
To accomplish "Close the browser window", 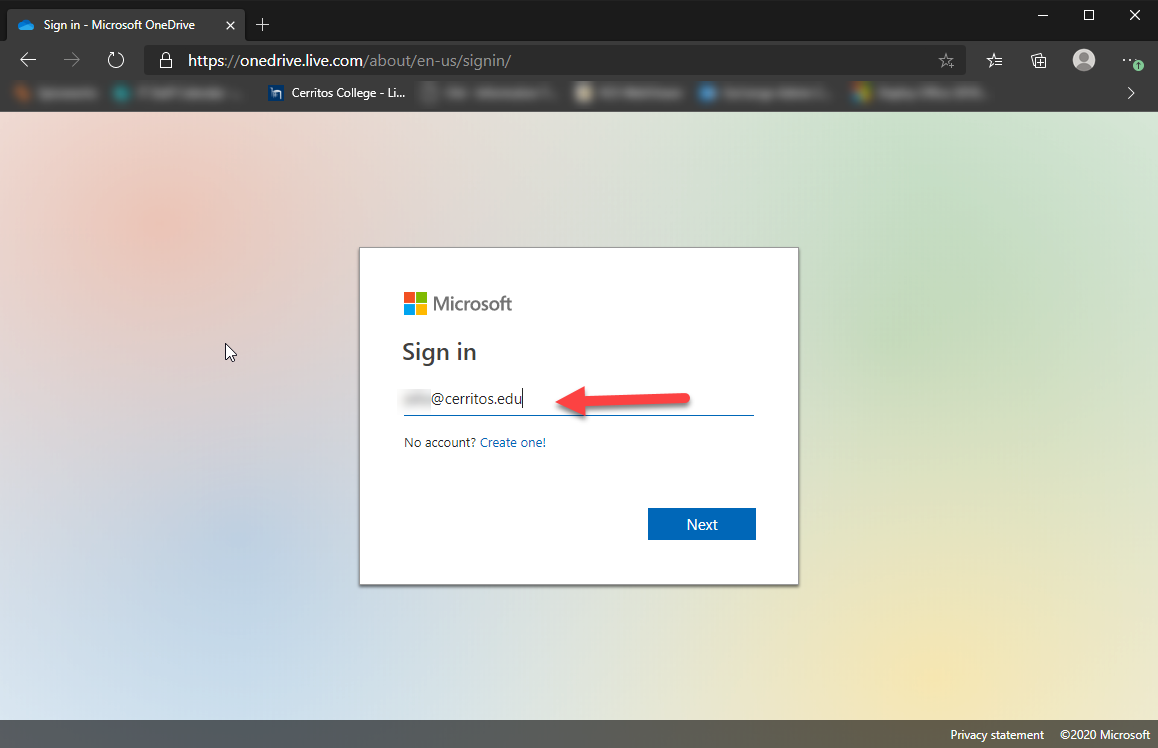I will pyautogui.click(x=1134, y=16).
